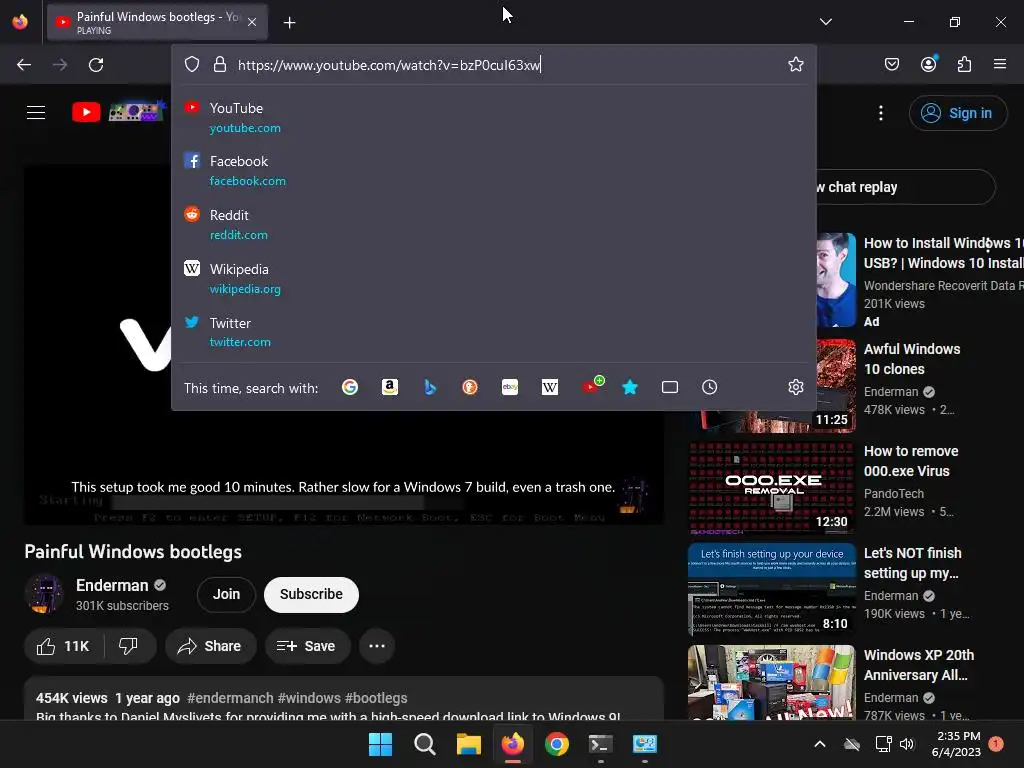Click the Firefox forward arrow button

click(x=60, y=65)
